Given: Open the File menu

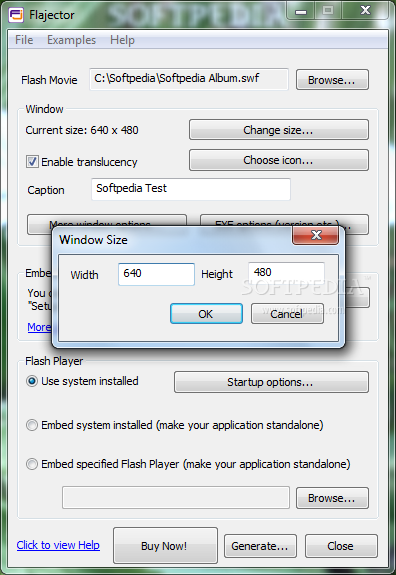Looking at the screenshot, I should 24,40.
